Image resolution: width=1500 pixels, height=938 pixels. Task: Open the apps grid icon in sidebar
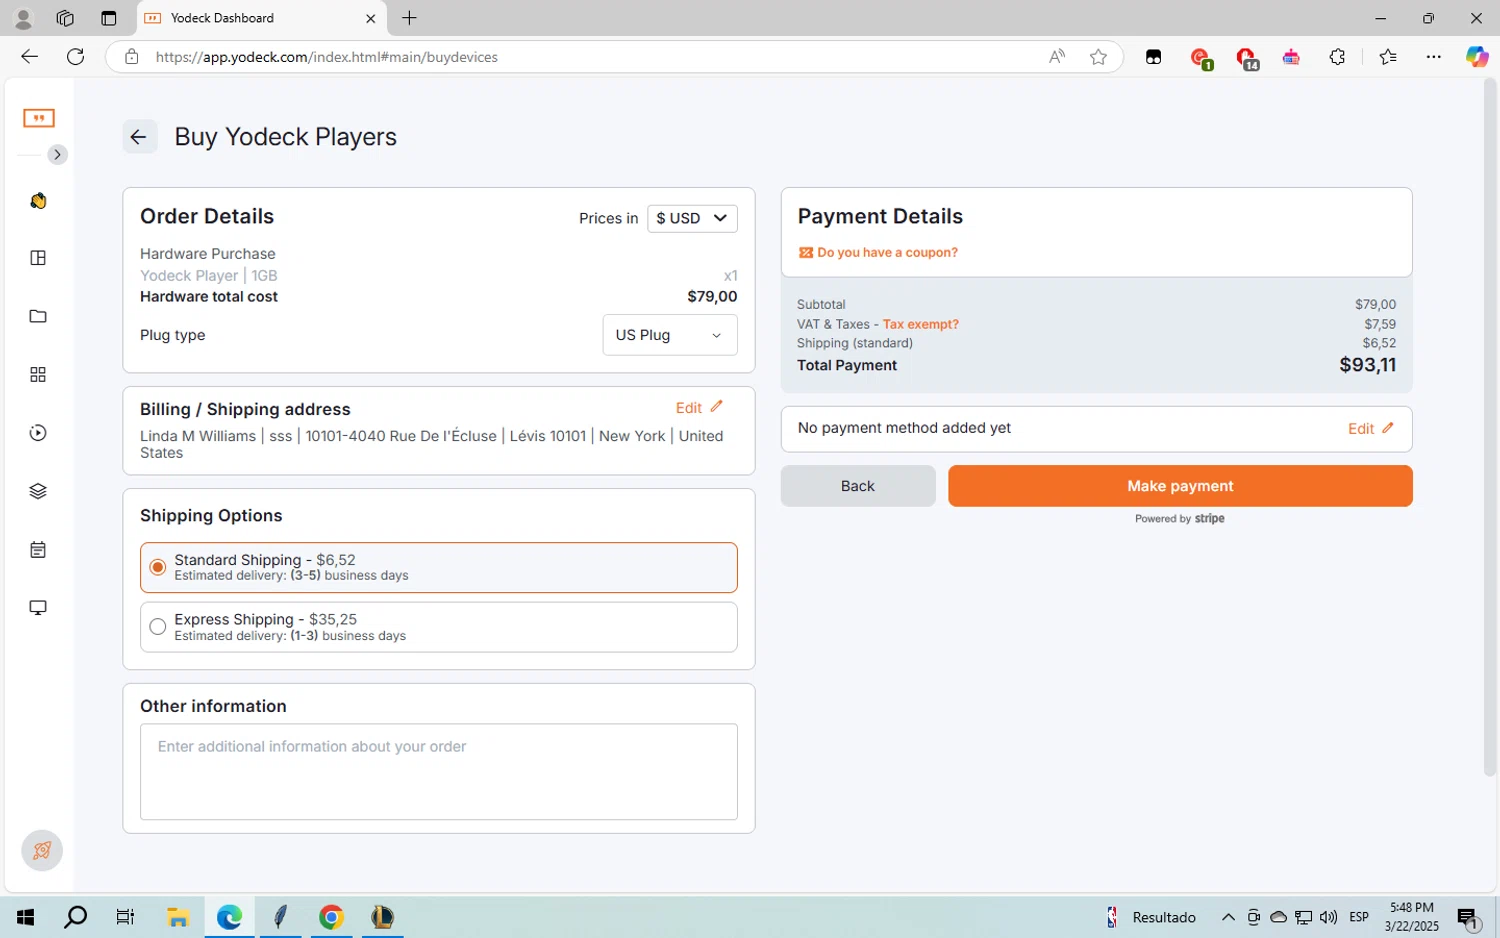(38, 375)
